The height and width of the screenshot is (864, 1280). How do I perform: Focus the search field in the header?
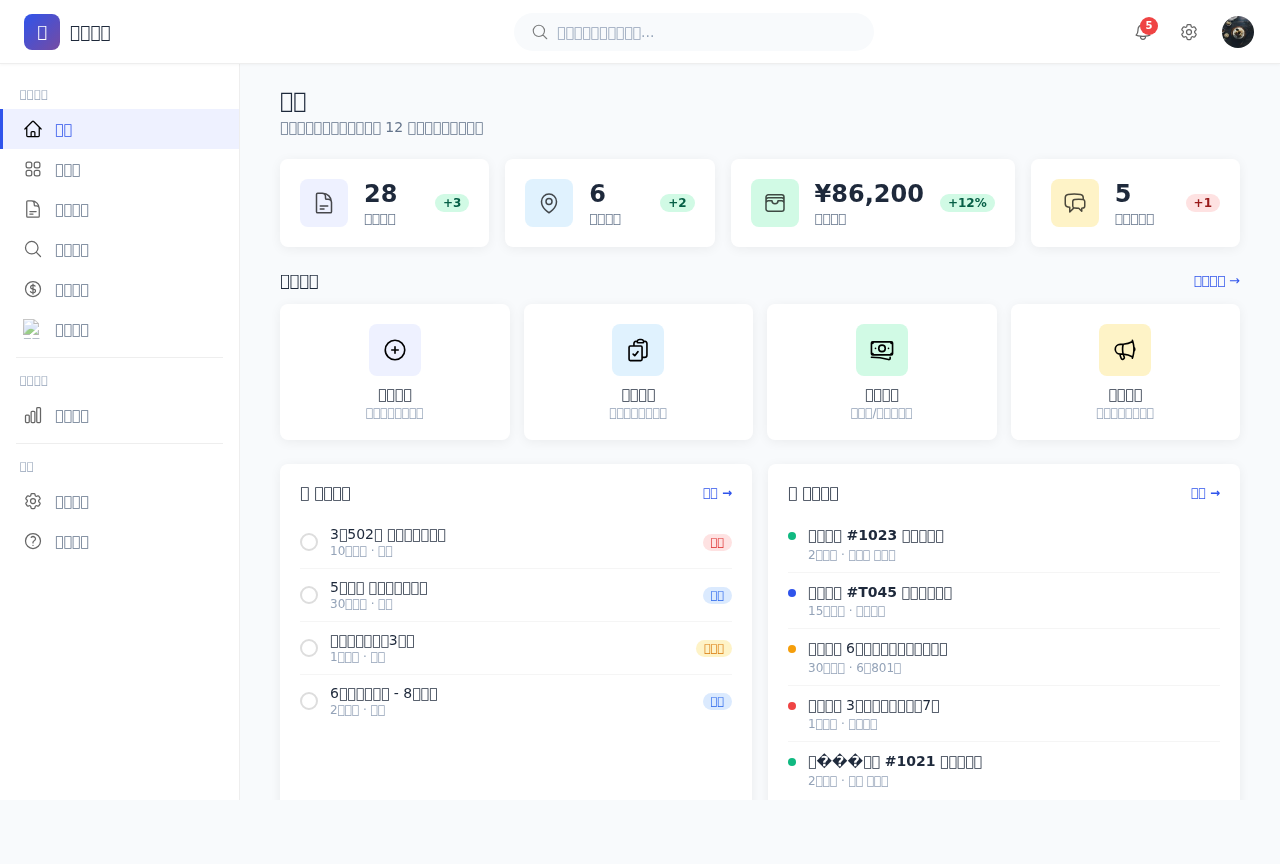click(x=694, y=32)
